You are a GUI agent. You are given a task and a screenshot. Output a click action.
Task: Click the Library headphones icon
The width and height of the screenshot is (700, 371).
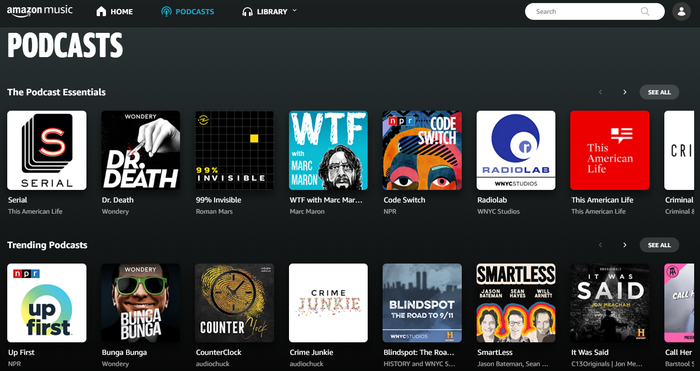click(247, 12)
